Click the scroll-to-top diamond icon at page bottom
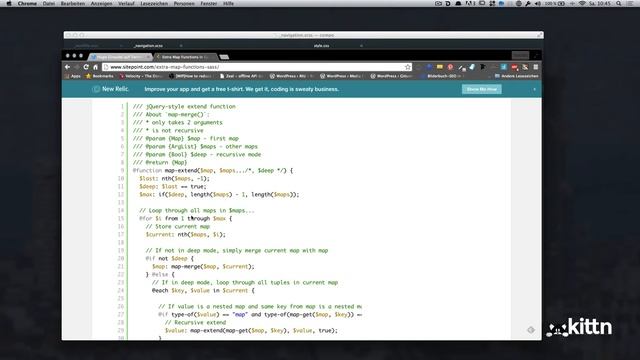Image resolution: width=640 pixels, height=360 pixels. tap(531, 330)
